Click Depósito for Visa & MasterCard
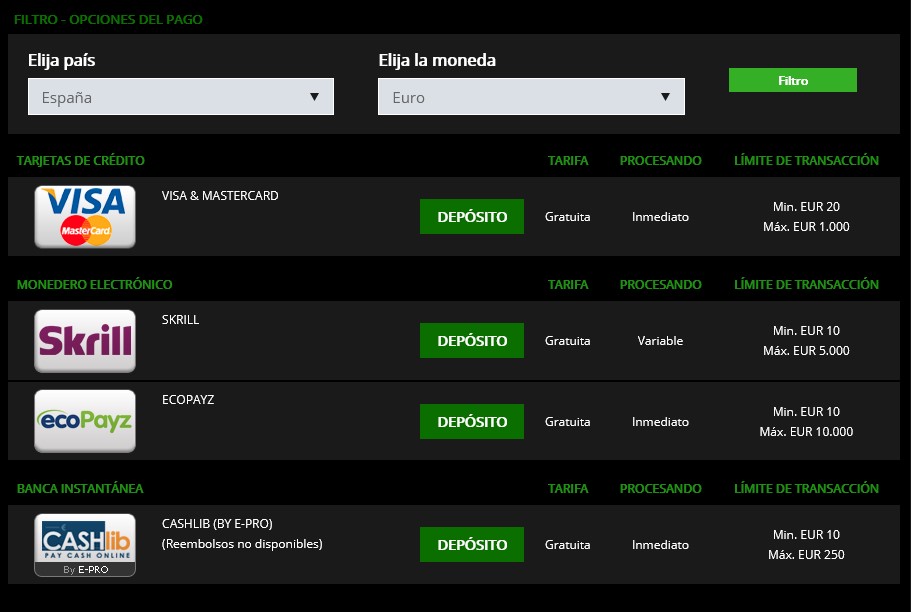The image size is (911, 612). point(472,216)
